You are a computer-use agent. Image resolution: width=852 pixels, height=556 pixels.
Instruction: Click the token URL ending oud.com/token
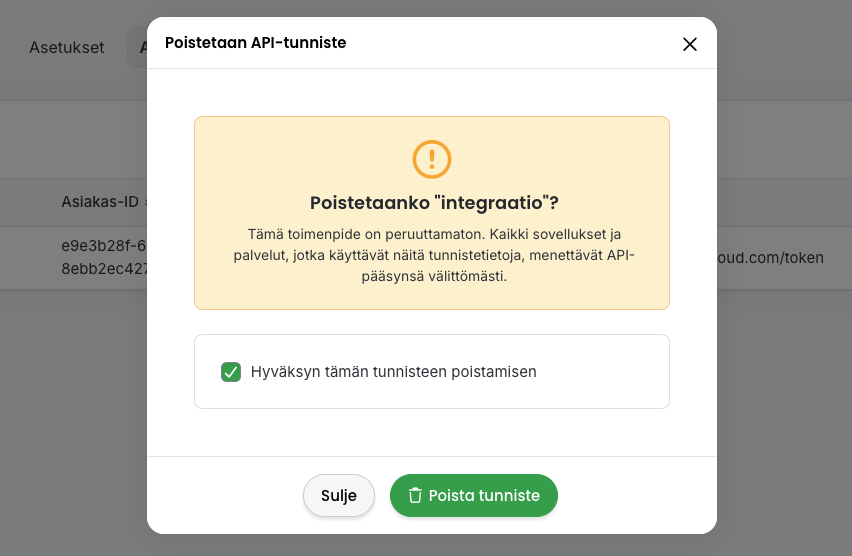(770, 258)
